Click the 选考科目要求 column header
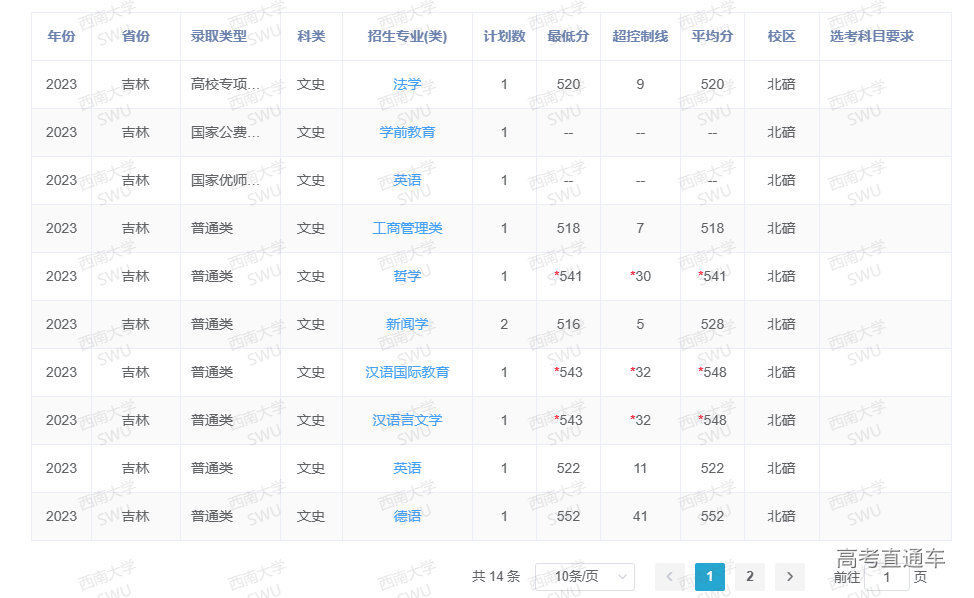 point(871,36)
